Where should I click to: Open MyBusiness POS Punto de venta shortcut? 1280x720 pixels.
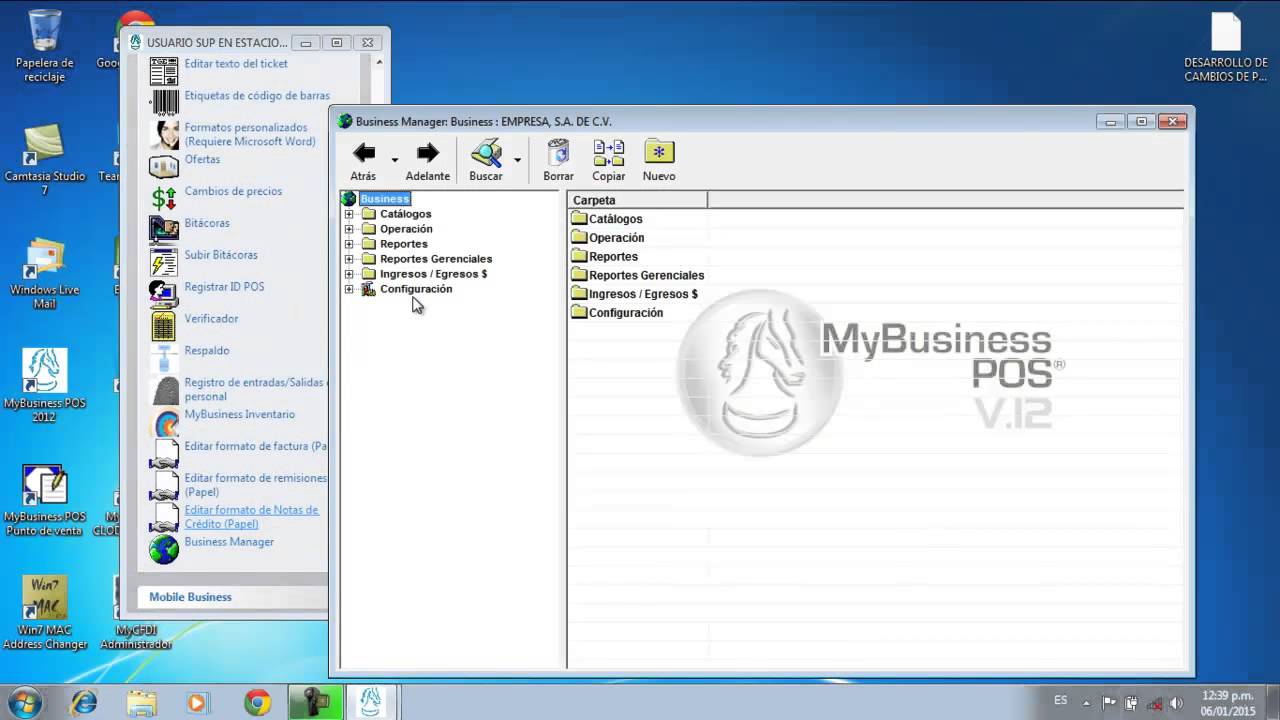click(x=44, y=501)
